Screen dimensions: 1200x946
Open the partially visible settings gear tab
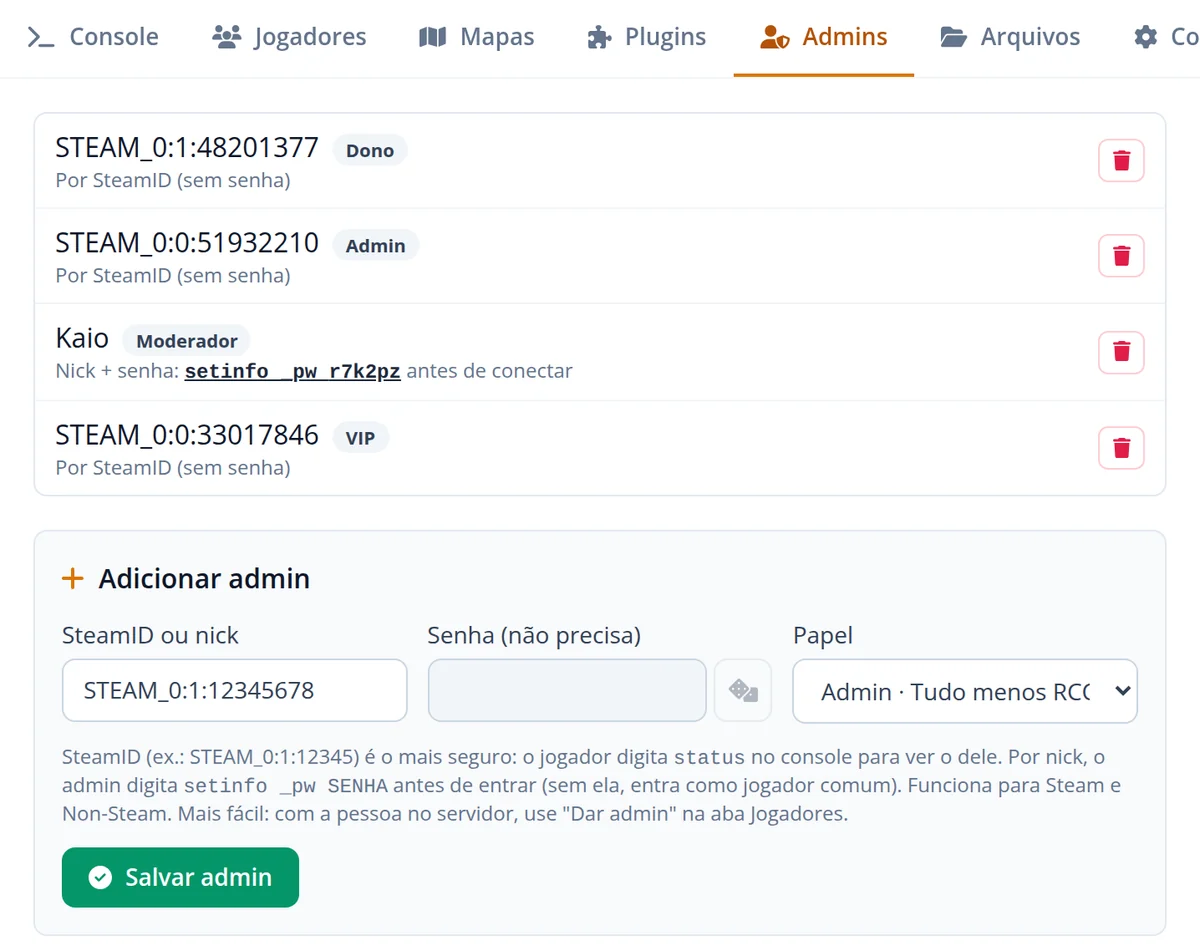pos(1165,37)
